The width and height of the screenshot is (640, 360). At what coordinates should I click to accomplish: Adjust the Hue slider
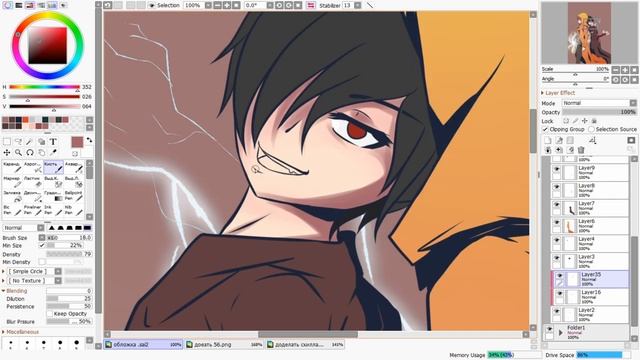coord(44,87)
